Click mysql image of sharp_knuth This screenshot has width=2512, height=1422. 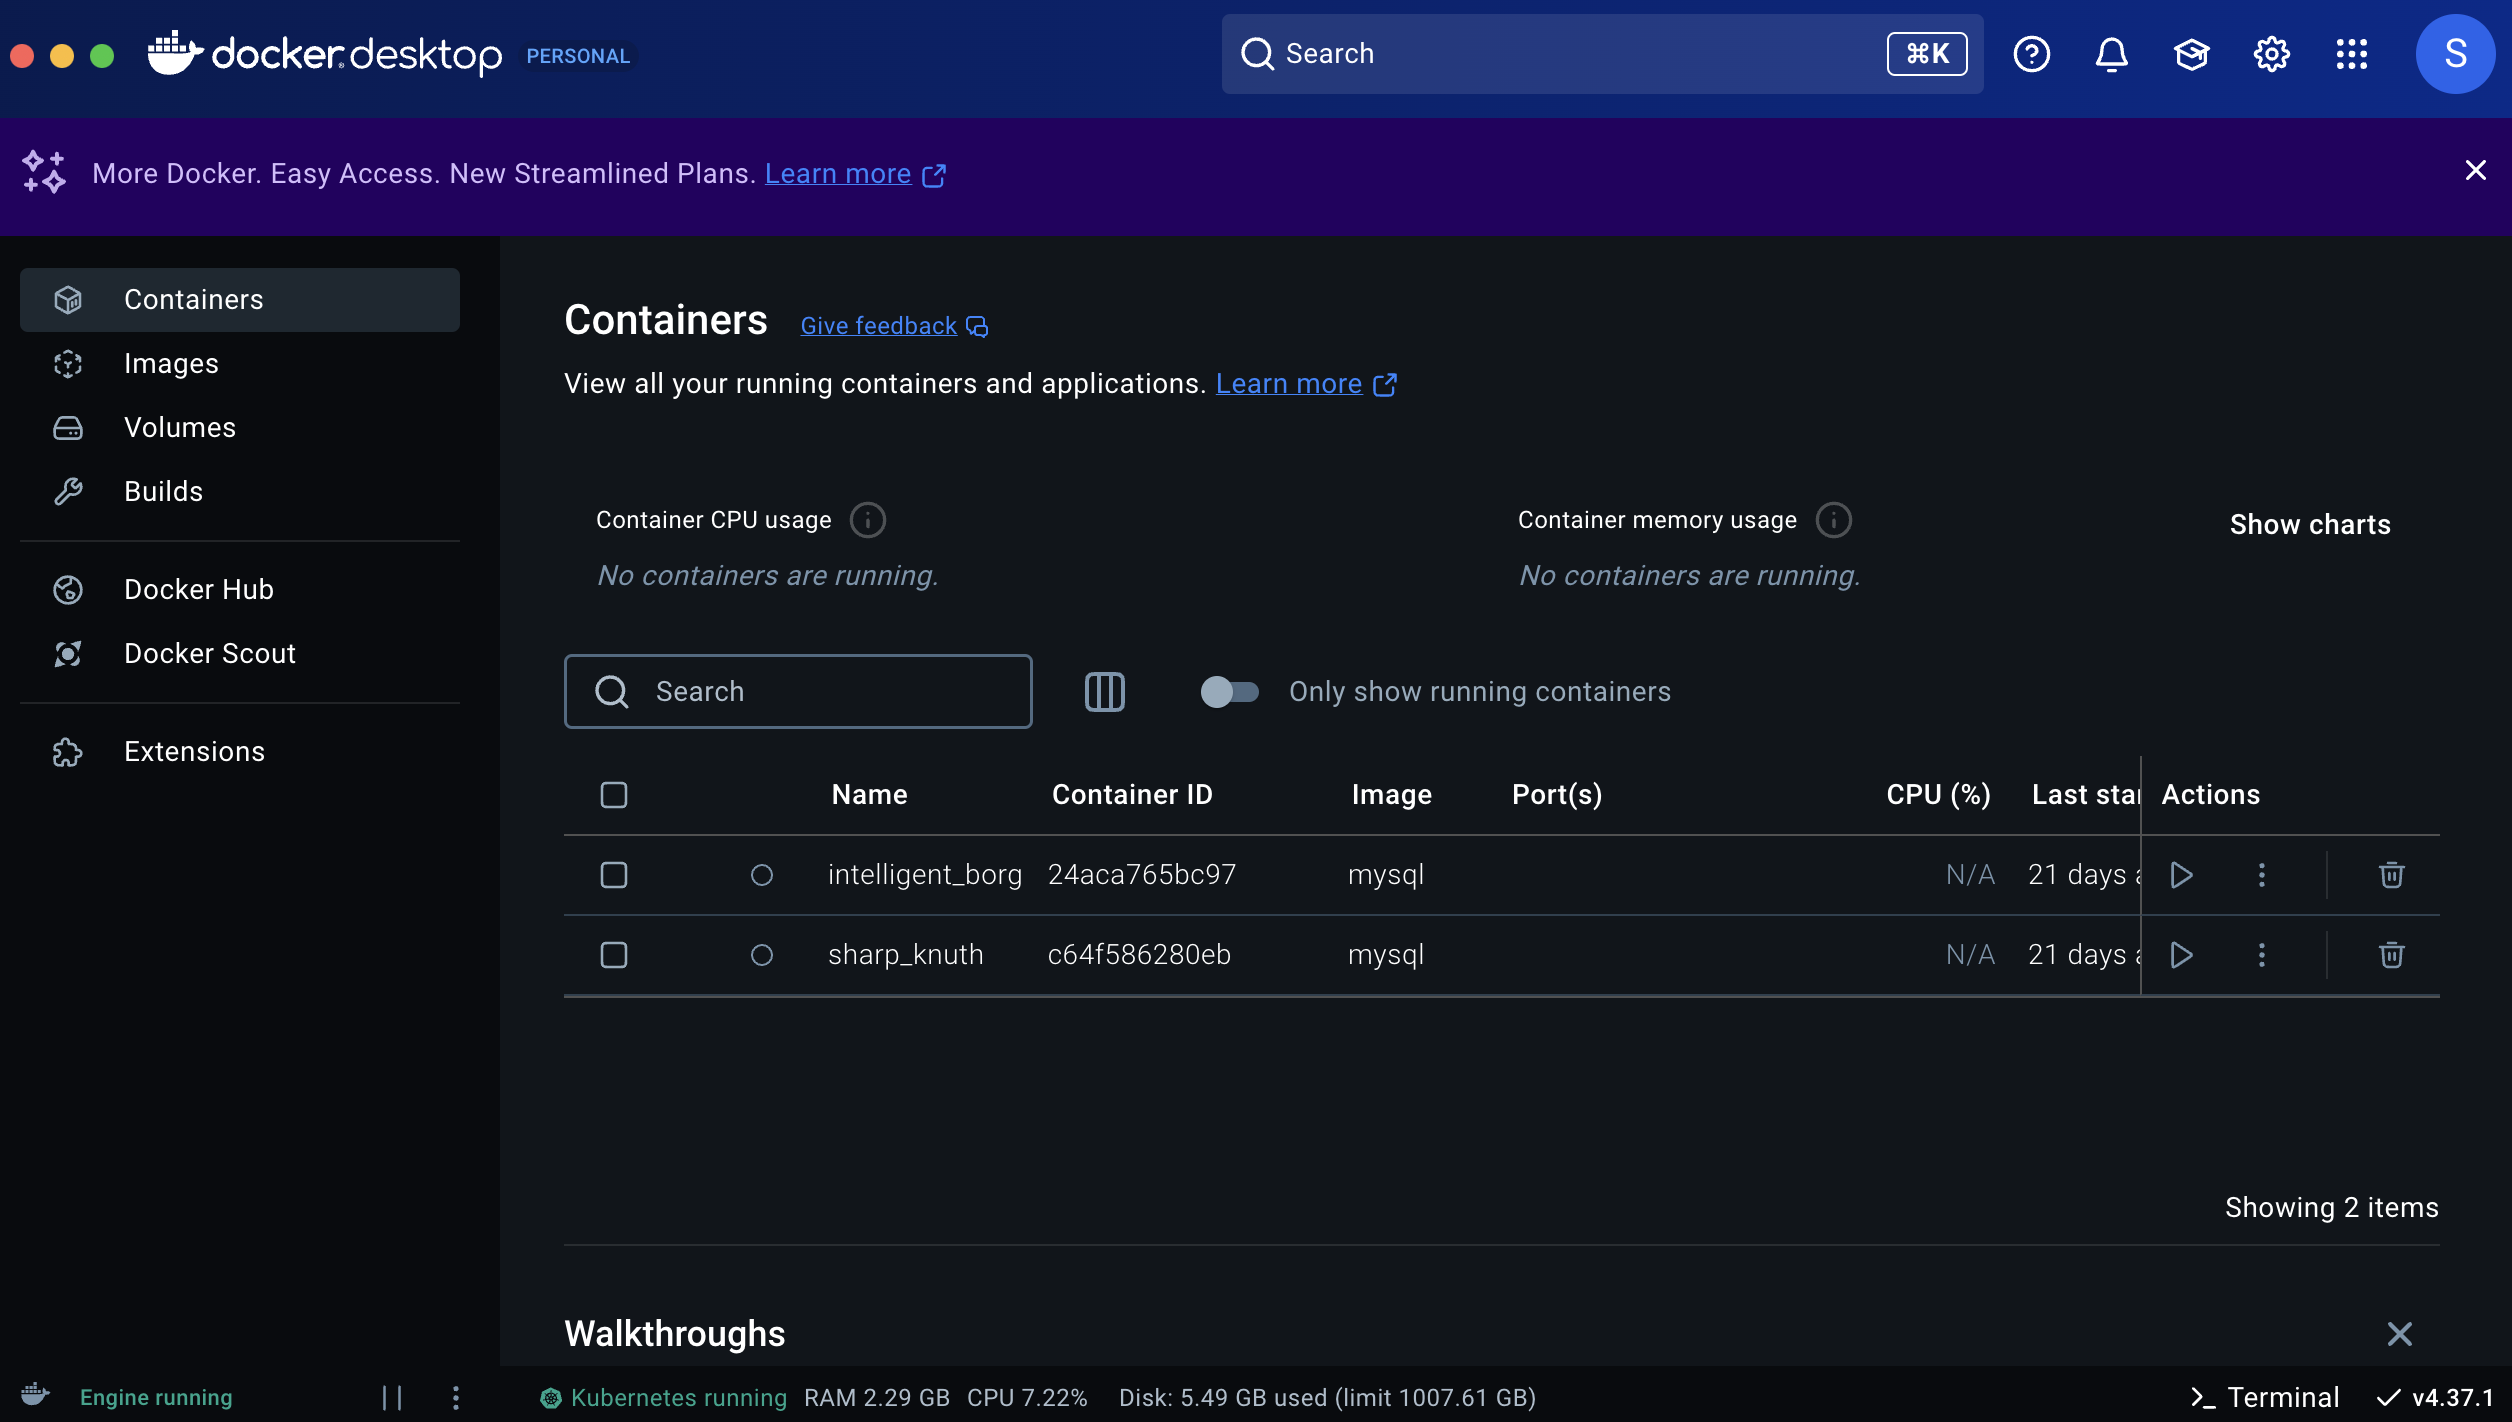click(x=1385, y=955)
